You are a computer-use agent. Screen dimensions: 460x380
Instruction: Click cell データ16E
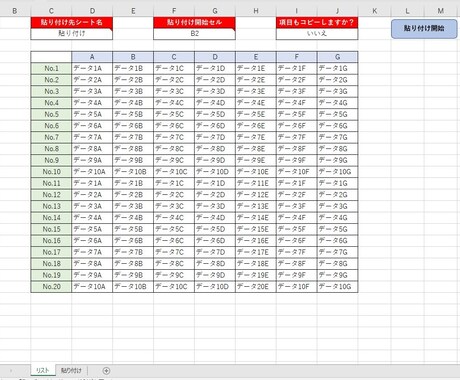256,241
